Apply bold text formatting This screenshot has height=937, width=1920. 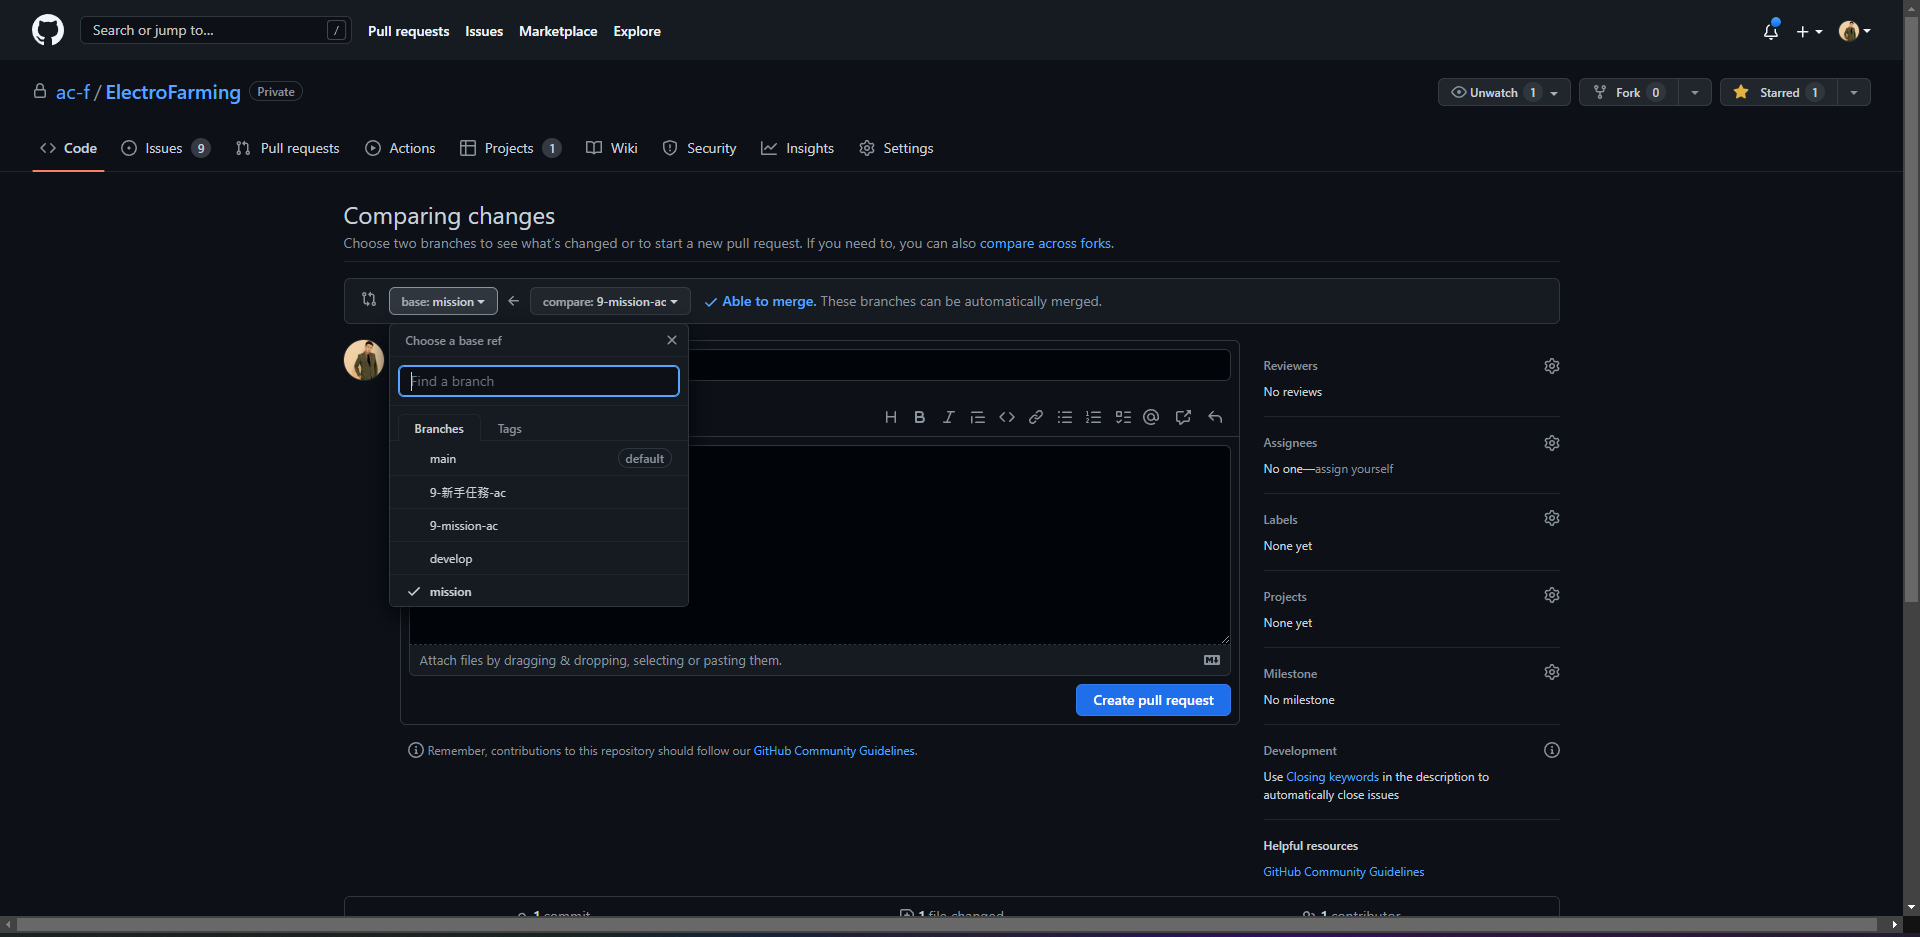pyautogui.click(x=919, y=417)
